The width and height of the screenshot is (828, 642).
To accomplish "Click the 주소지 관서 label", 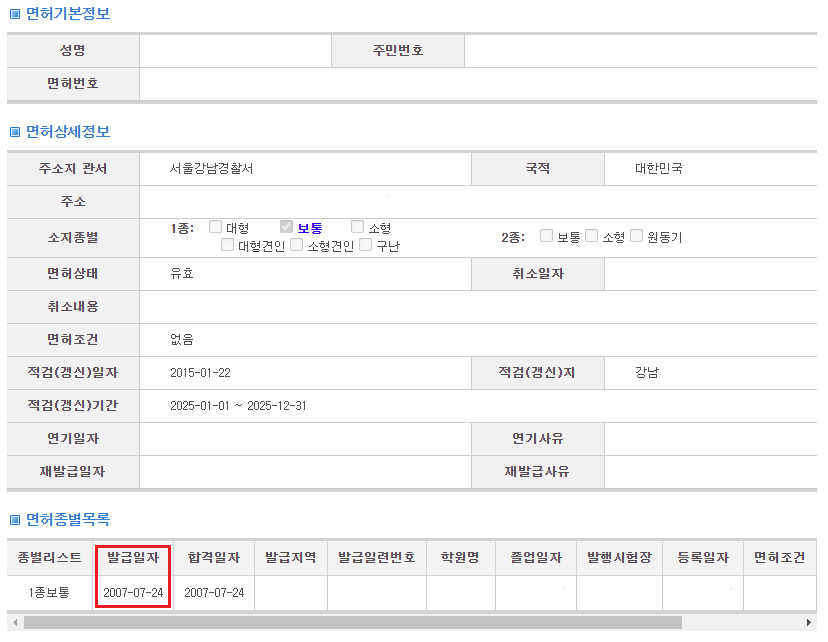I will pos(73,168).
